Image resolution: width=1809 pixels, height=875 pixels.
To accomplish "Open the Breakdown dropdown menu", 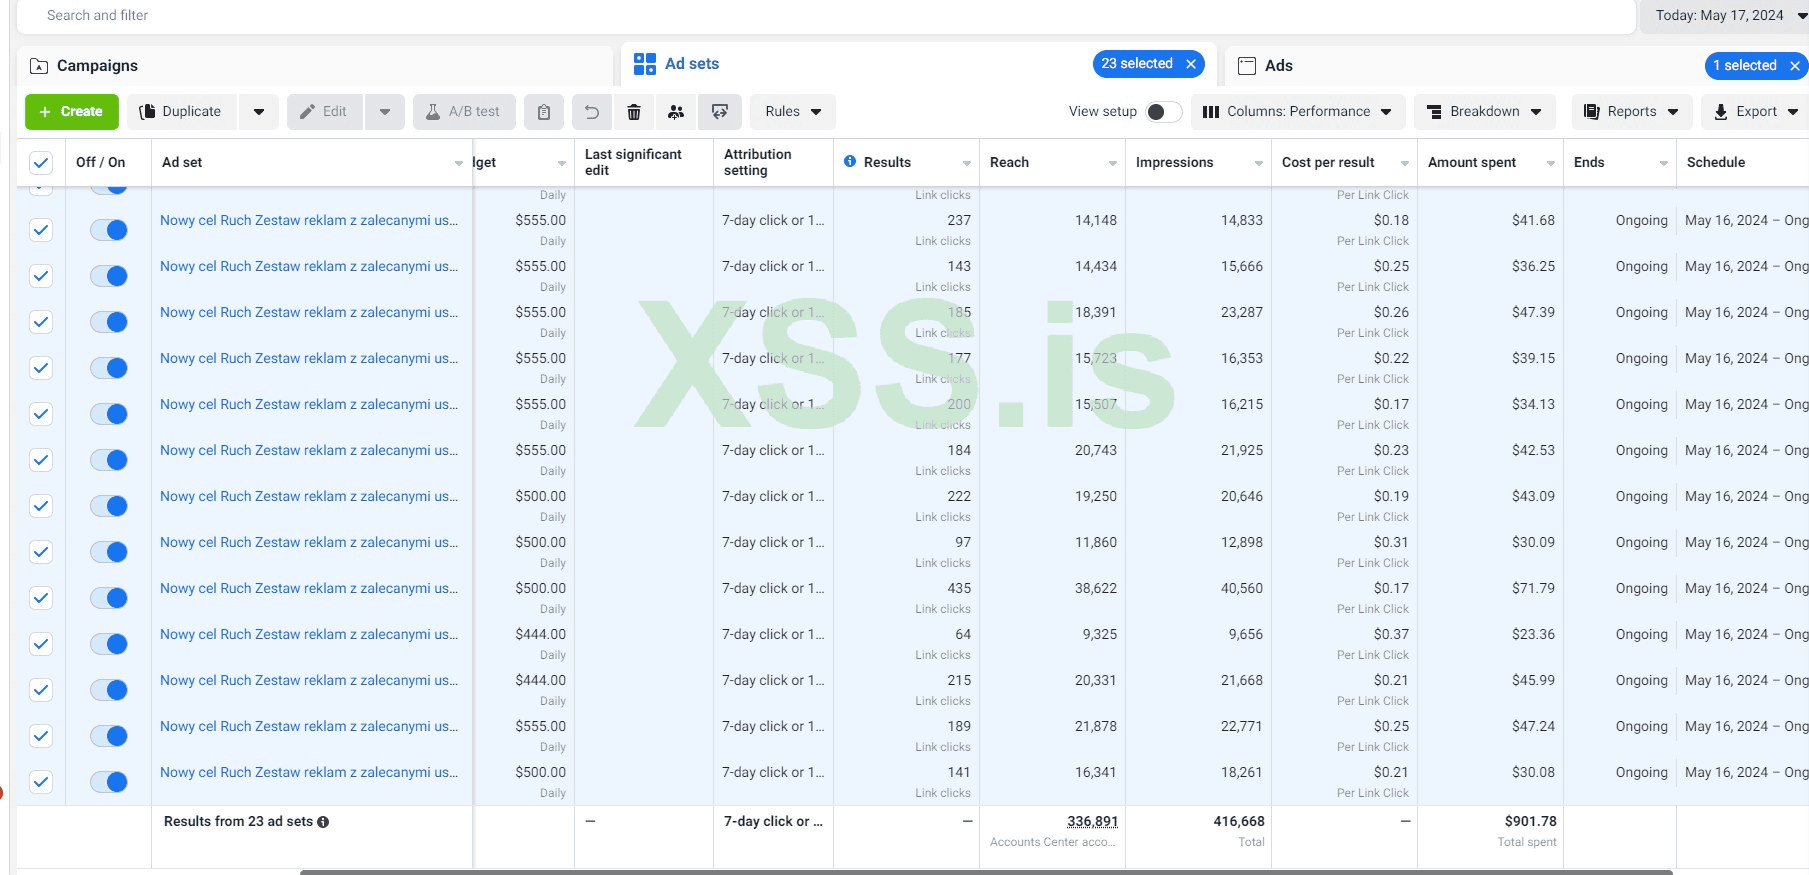I will (x=1484, y=112).
